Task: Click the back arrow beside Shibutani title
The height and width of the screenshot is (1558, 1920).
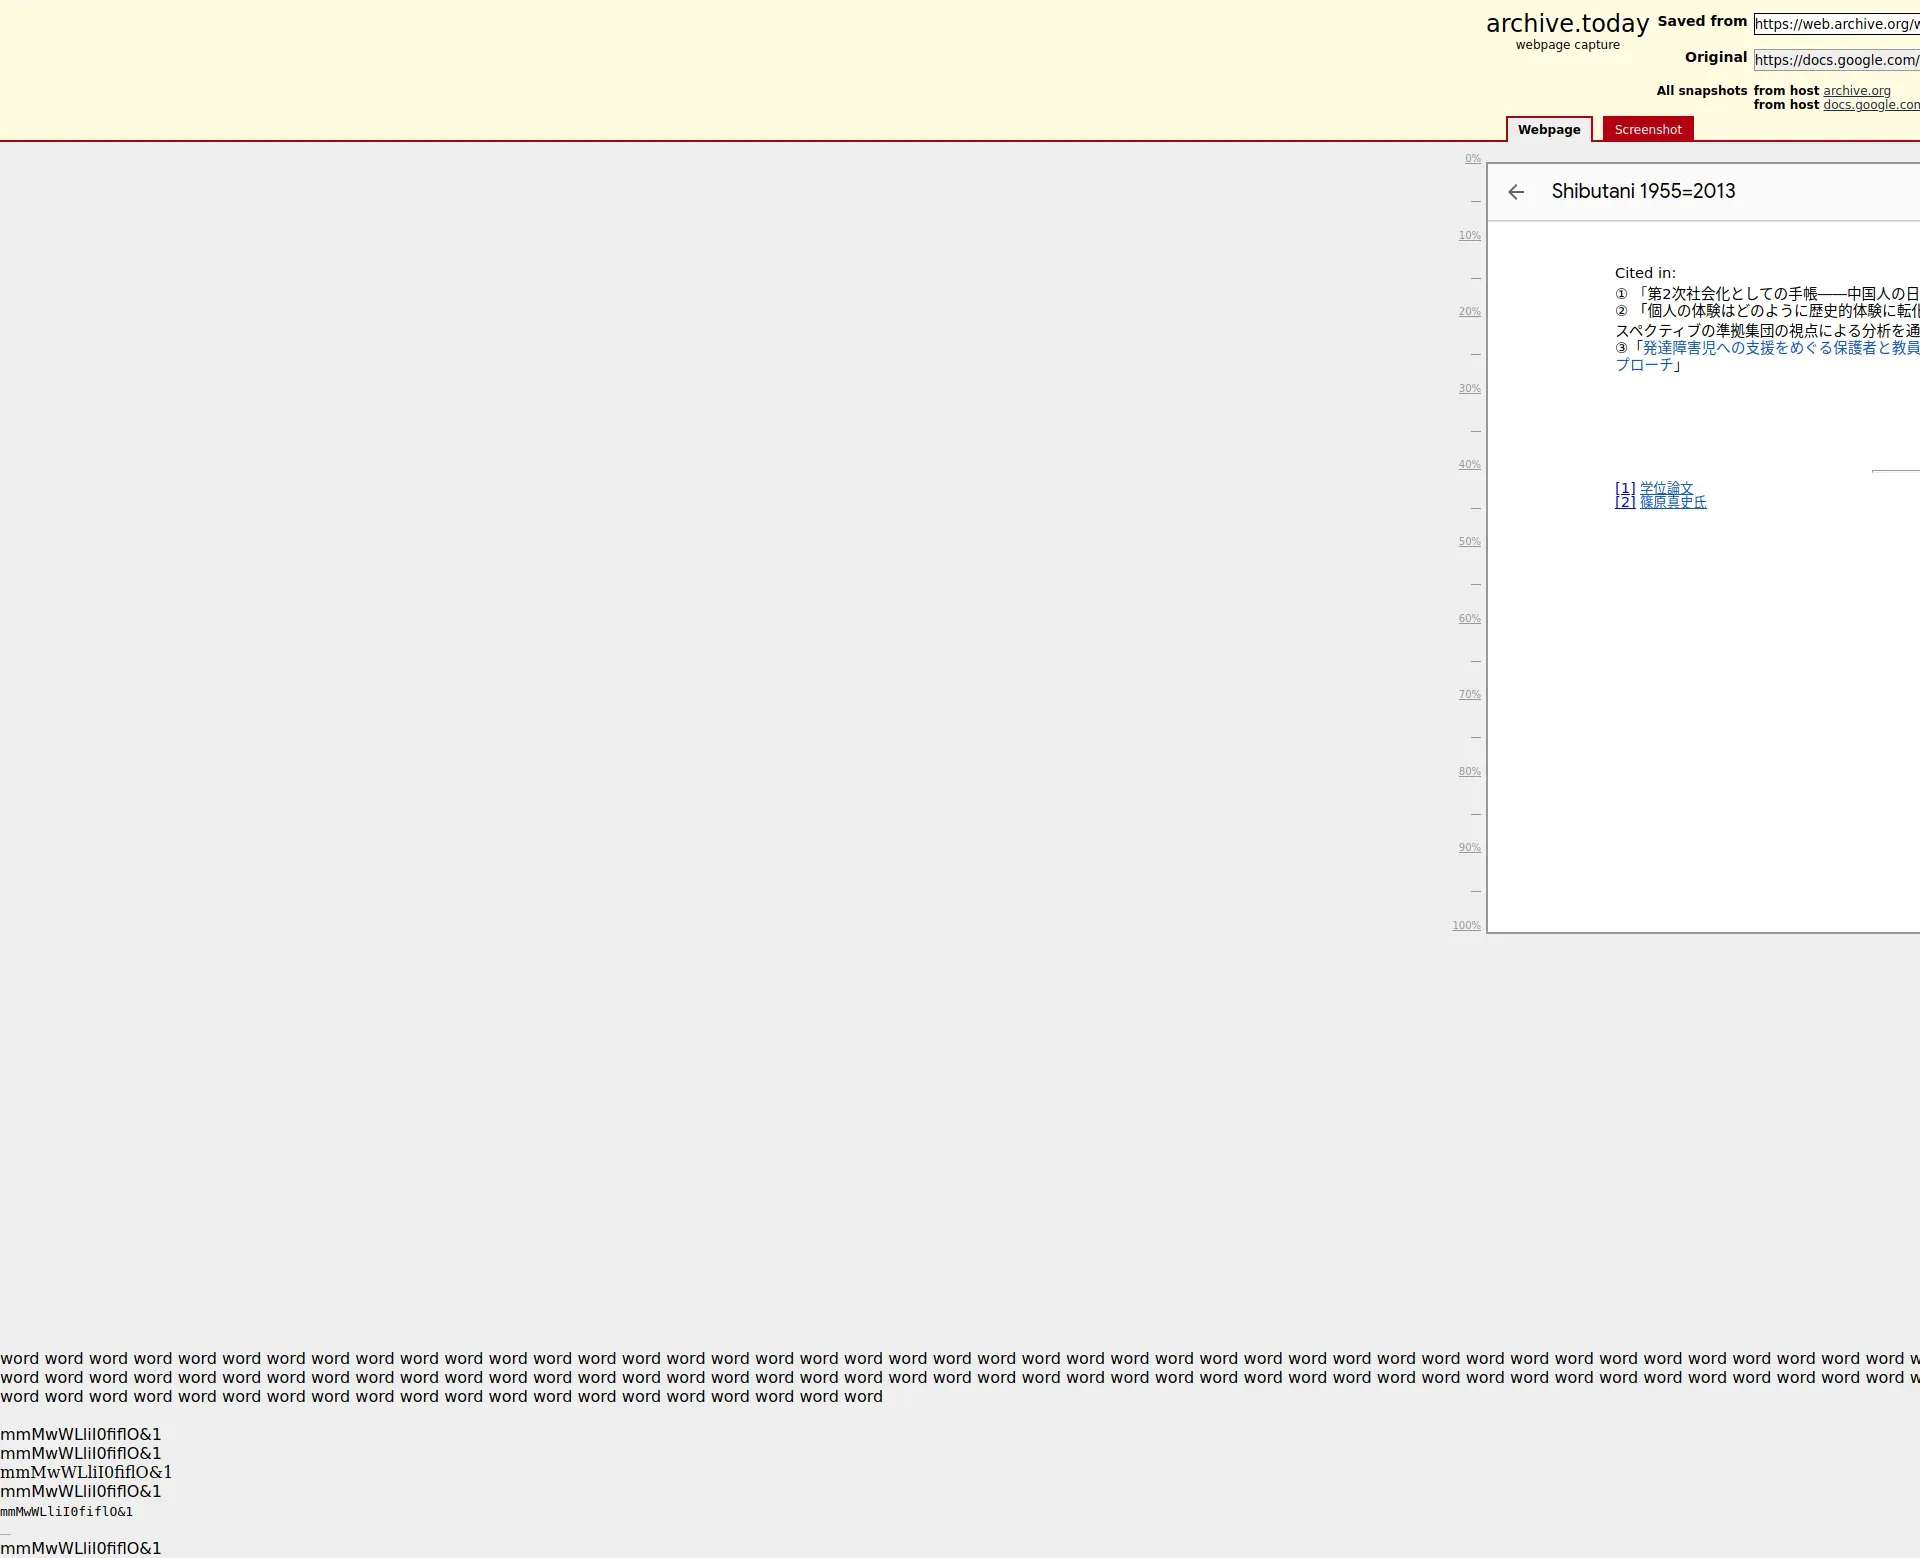Action: 1516,192
